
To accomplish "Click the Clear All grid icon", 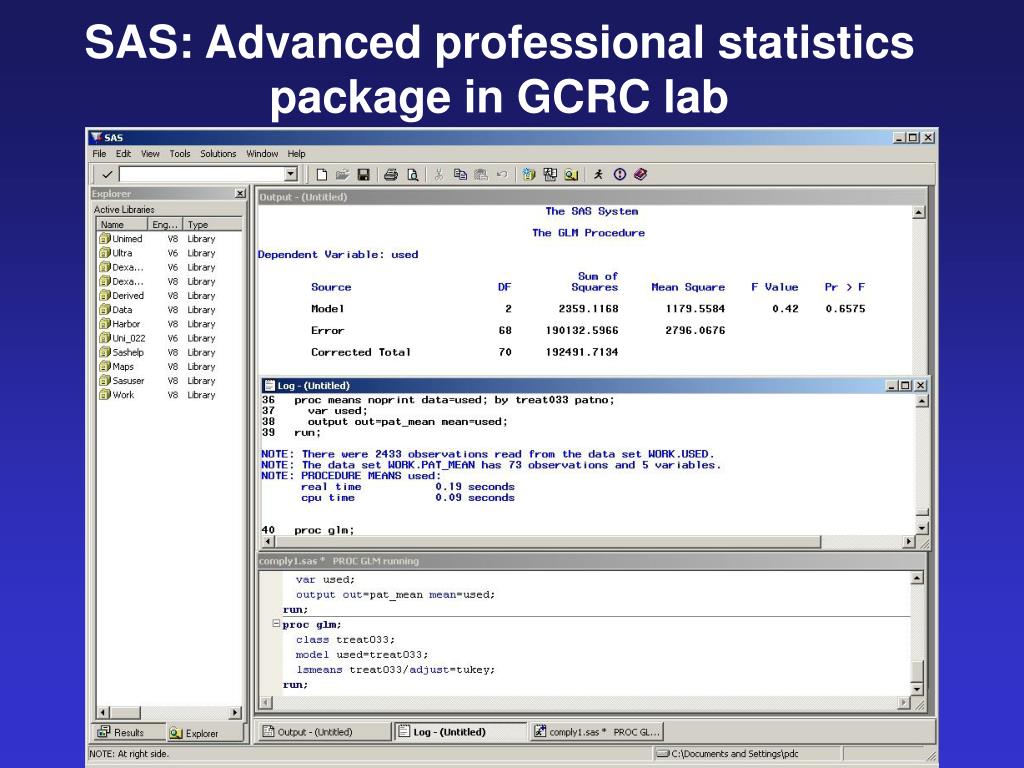I will [x=550, y=174].
